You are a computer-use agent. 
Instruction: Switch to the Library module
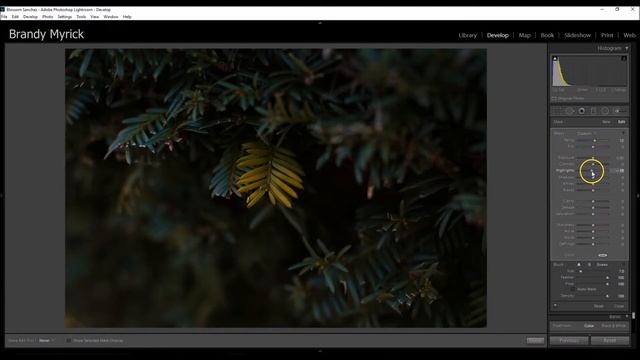467,35
